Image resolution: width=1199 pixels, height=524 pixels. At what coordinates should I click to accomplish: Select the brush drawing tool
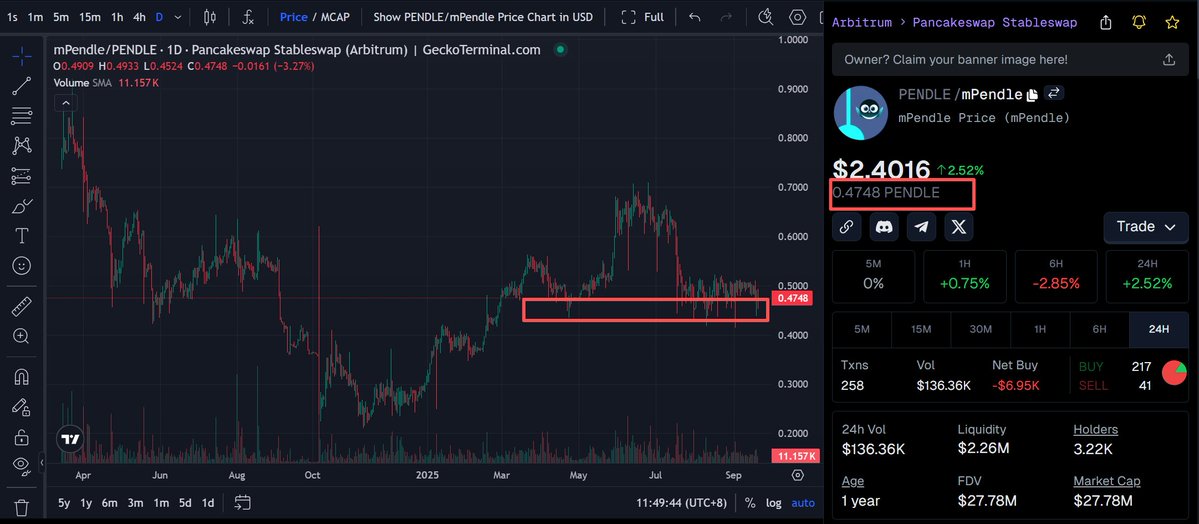point(21,206)
